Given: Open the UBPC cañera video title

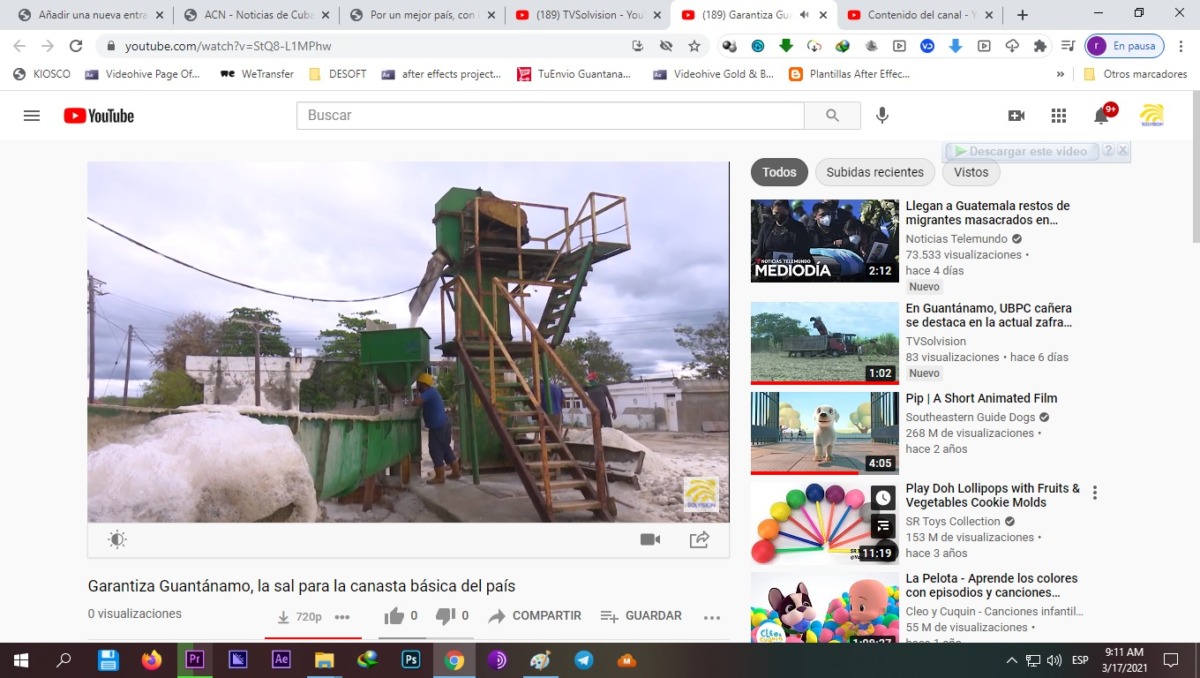Looking at the screenshot, I should pos(989,316).
